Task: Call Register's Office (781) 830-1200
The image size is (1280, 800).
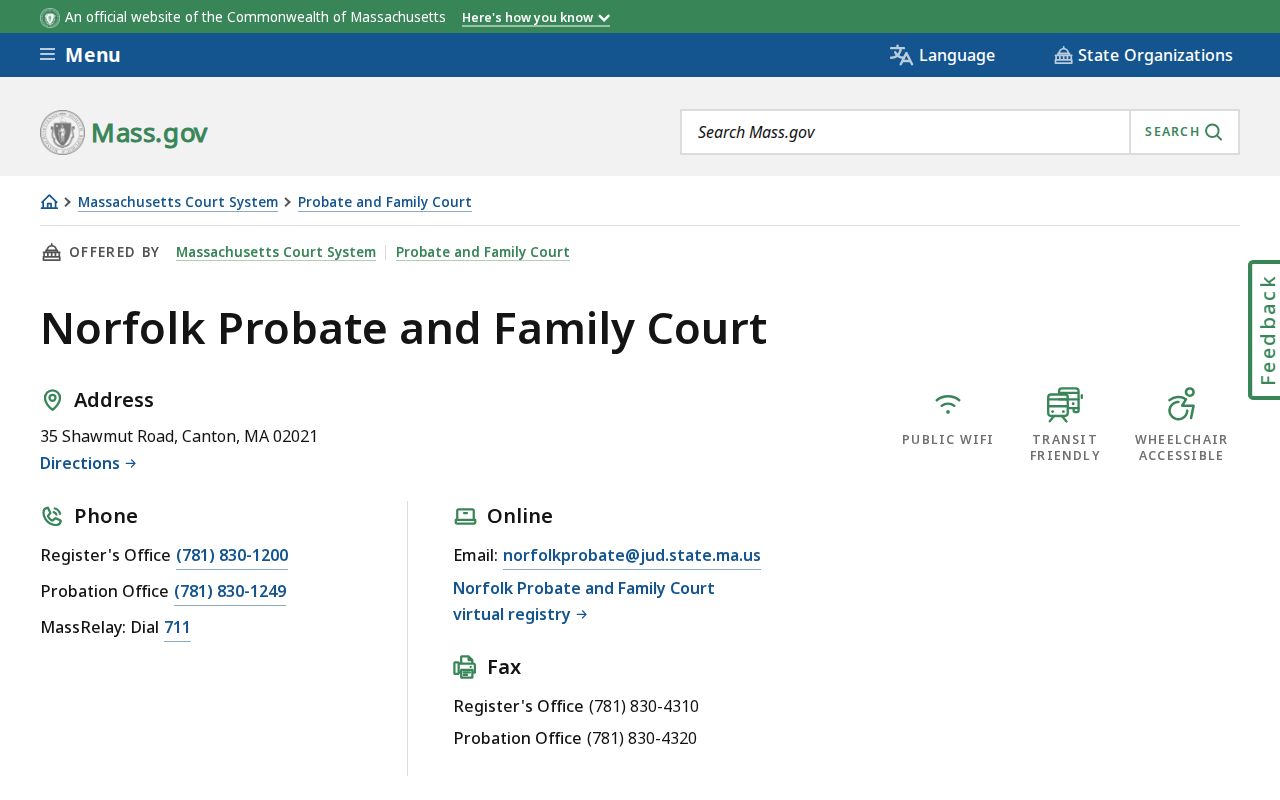Action: click(232, 555)
